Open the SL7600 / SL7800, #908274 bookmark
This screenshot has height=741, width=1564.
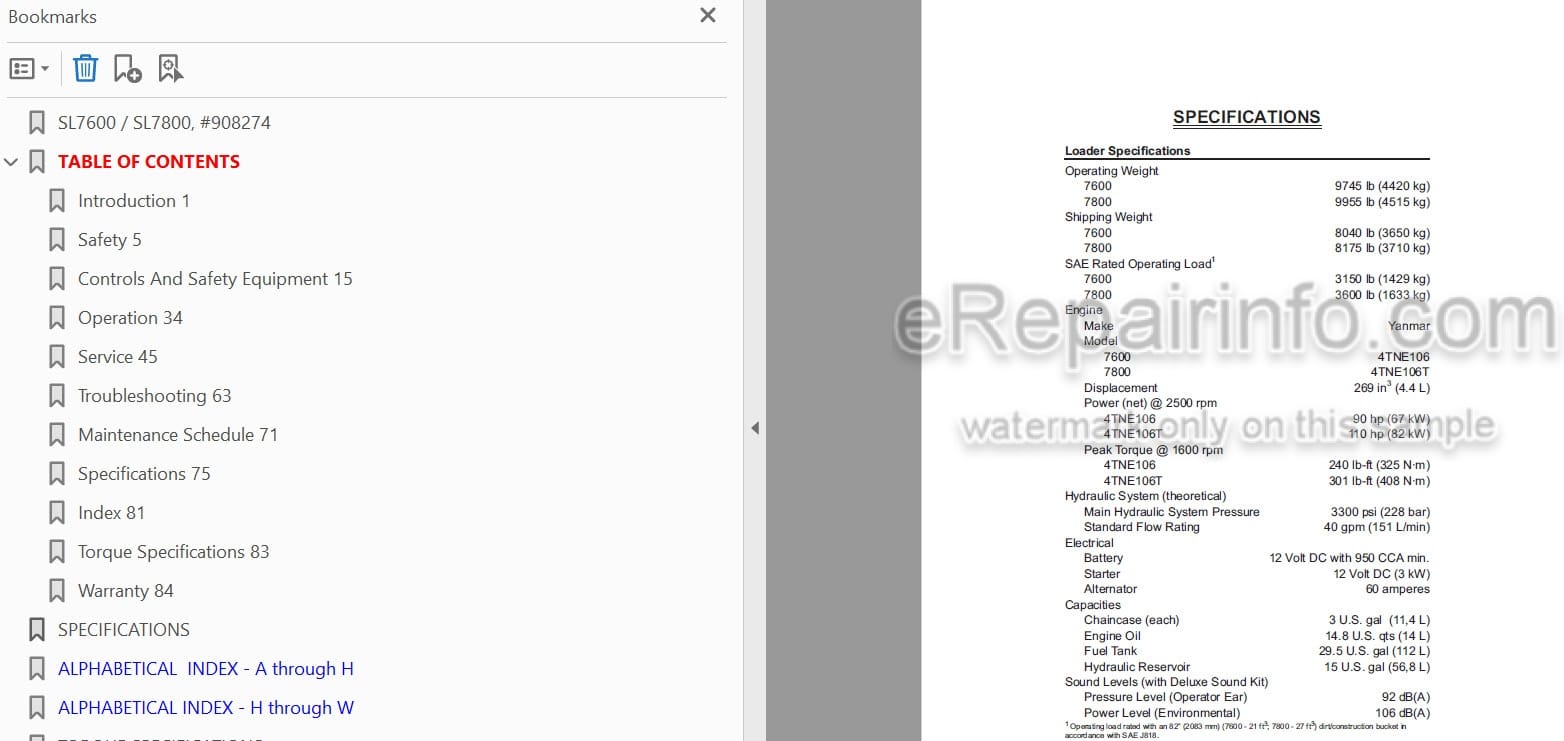pos(164,123)
